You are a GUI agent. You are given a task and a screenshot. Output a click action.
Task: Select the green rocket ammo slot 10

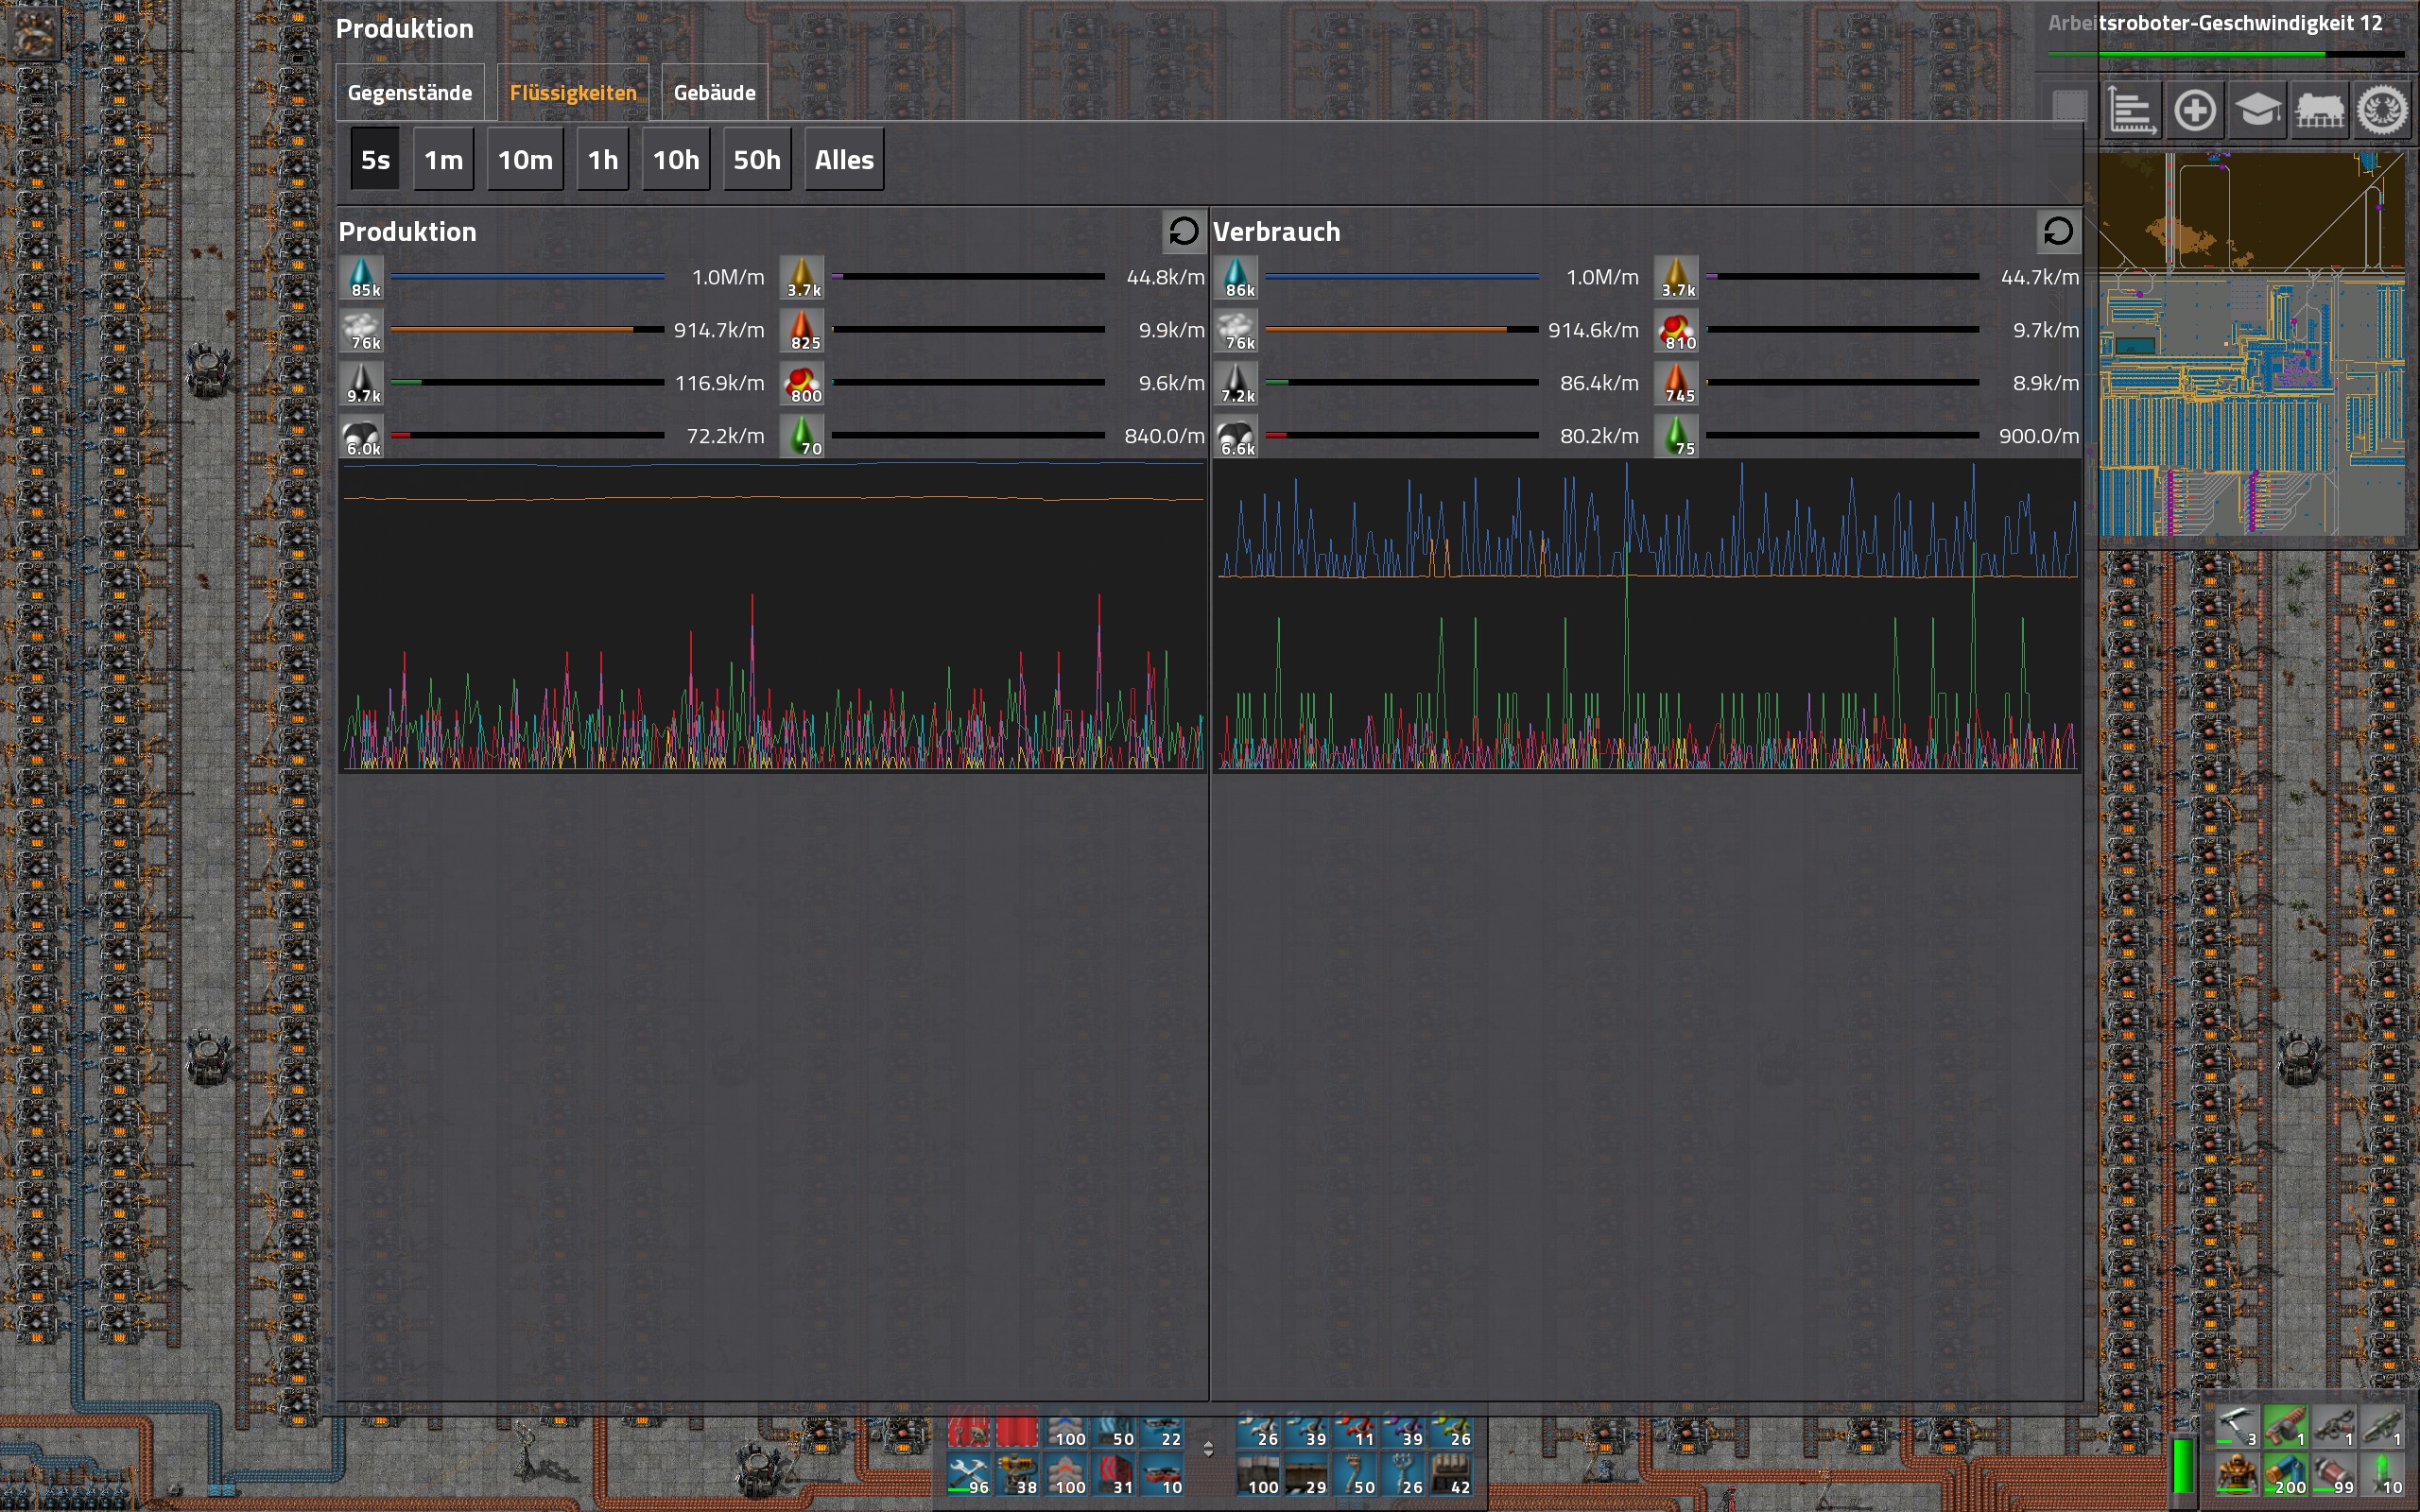tap(2383, 1474)
